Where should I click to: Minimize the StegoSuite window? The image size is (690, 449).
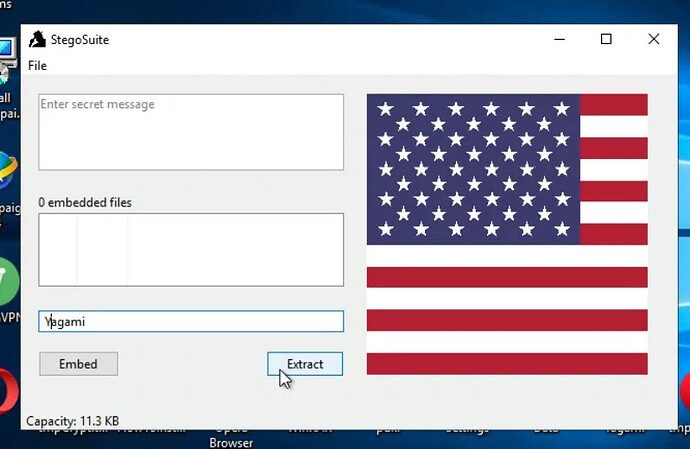click(559, 40)
